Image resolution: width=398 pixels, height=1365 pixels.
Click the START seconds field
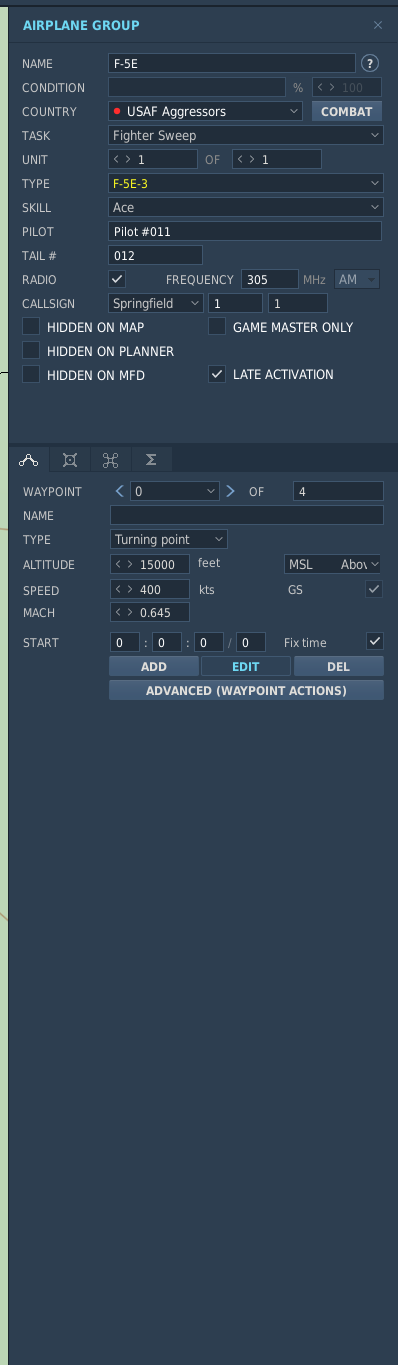coord(208,642)
